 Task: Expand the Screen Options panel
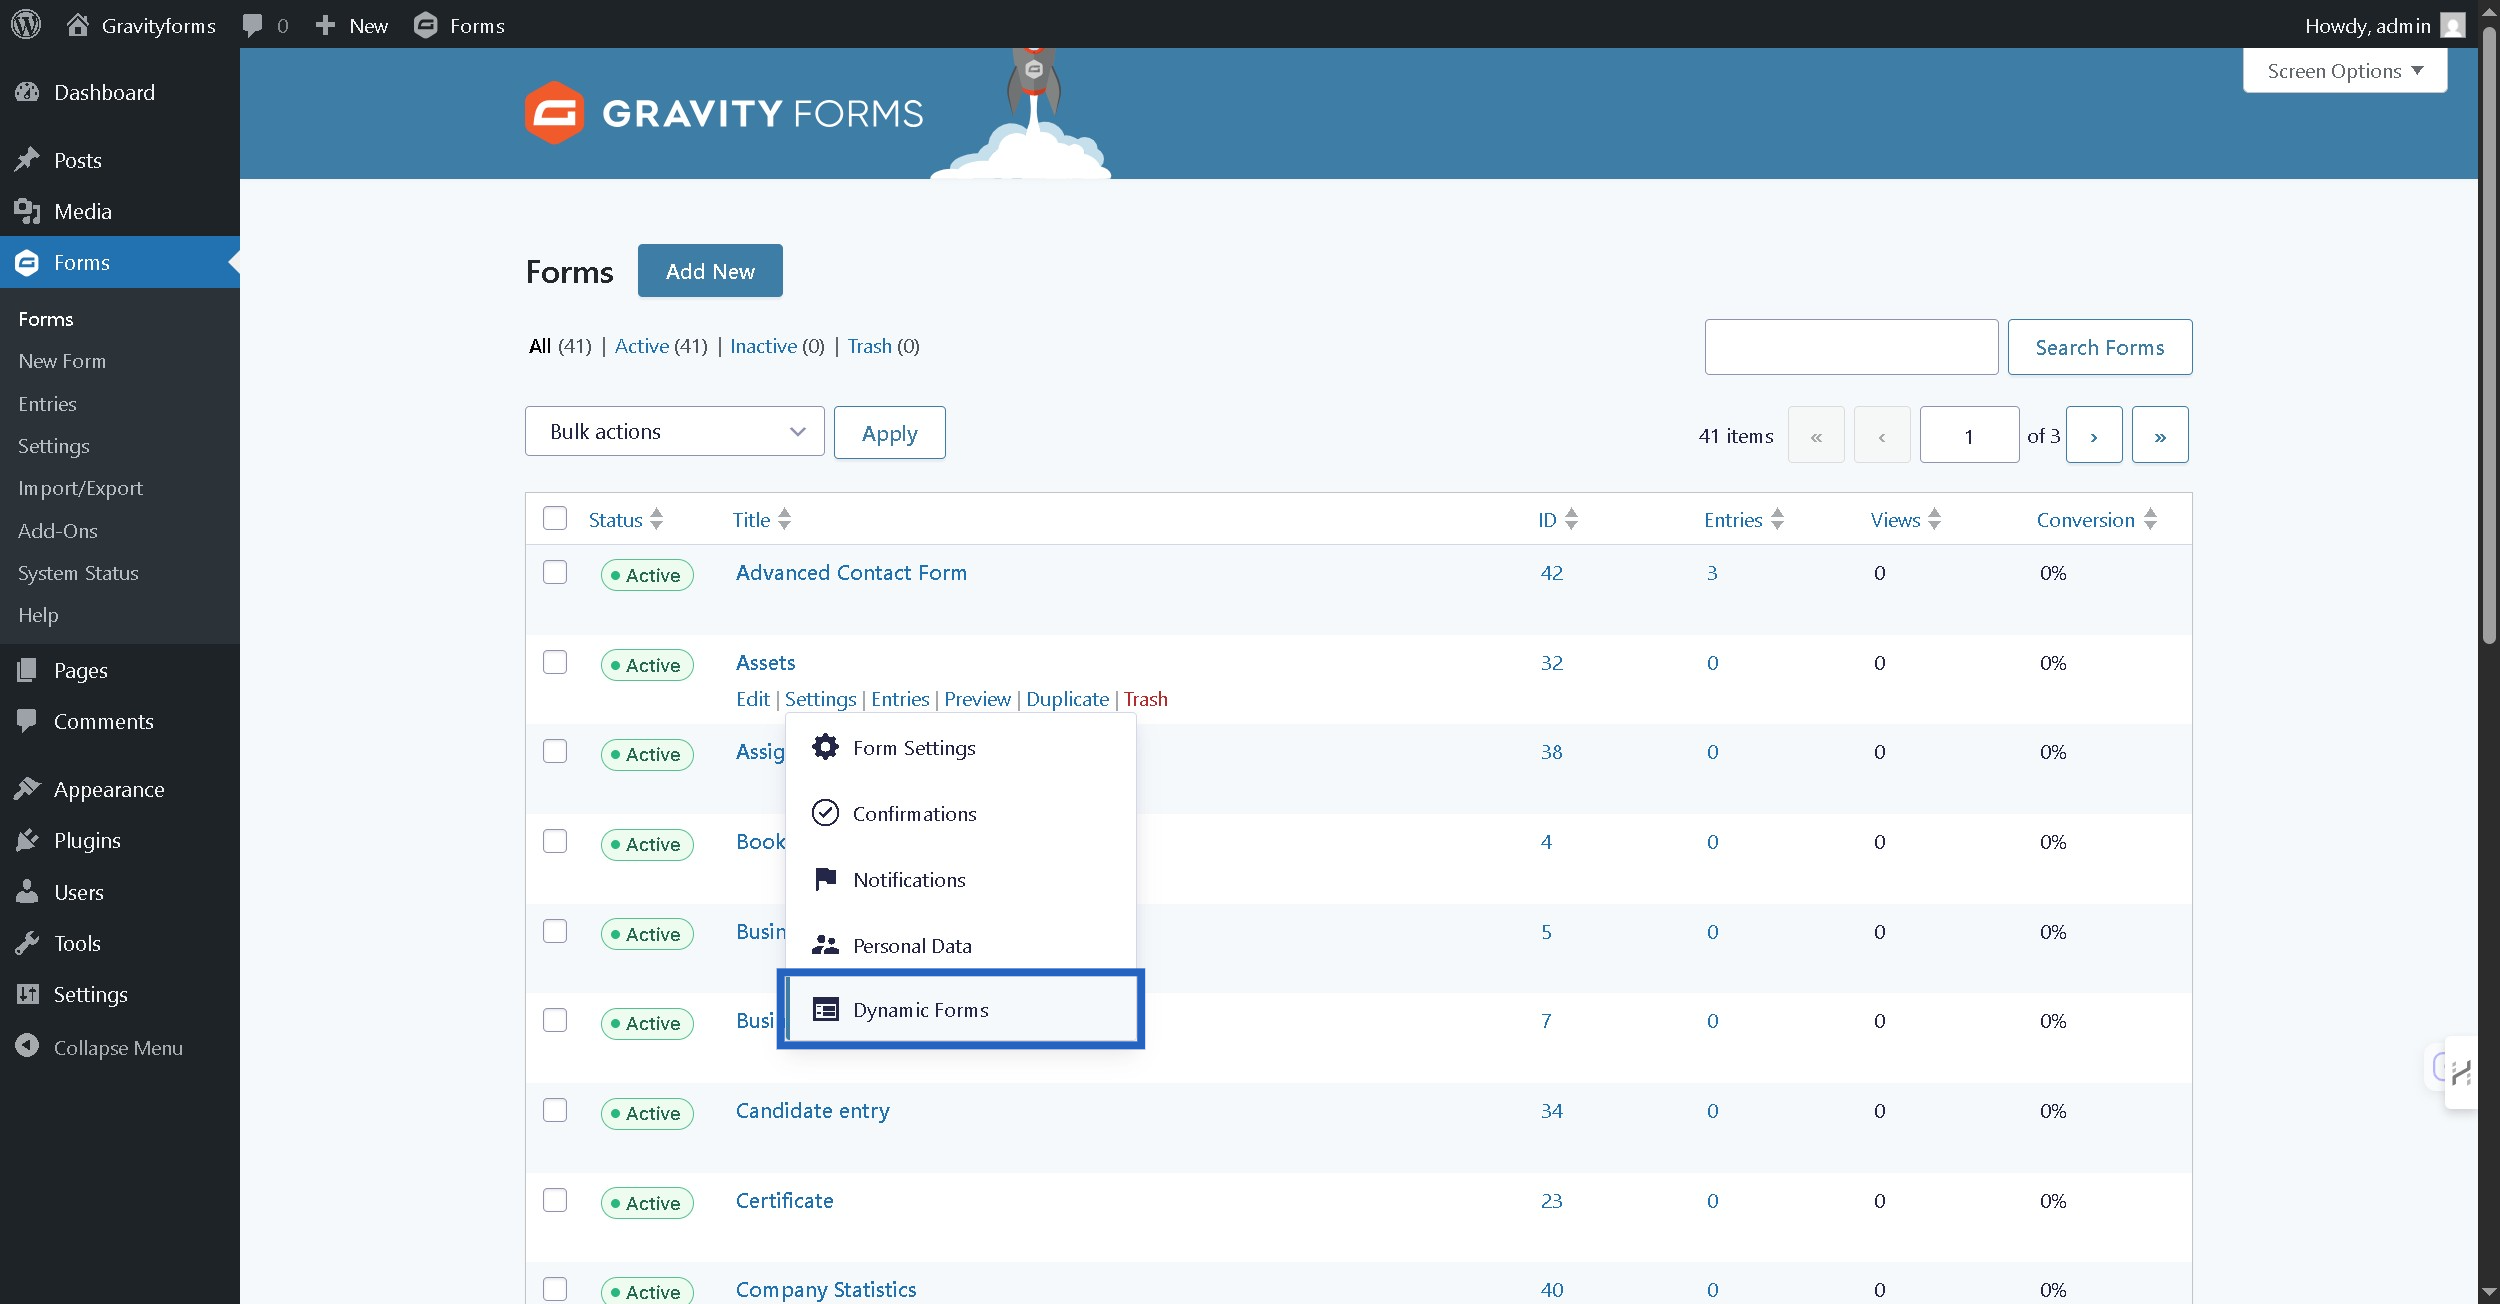[x=2343, y=70]
